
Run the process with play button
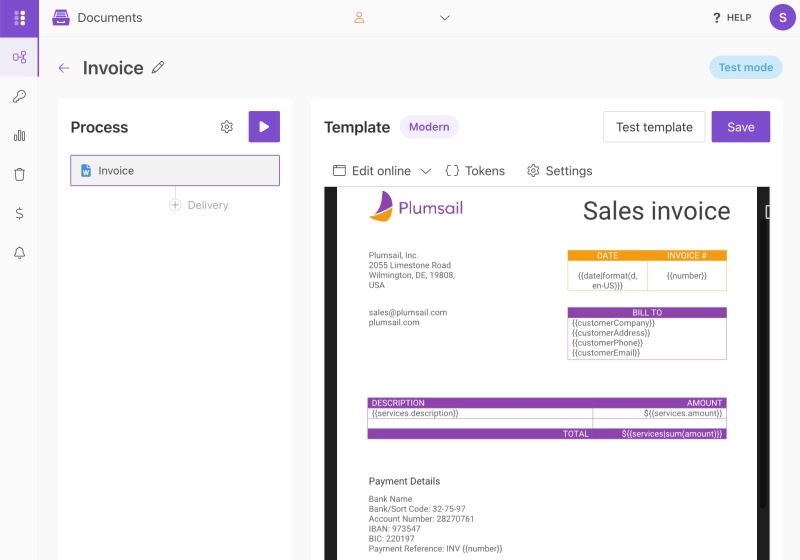[264, 126]
